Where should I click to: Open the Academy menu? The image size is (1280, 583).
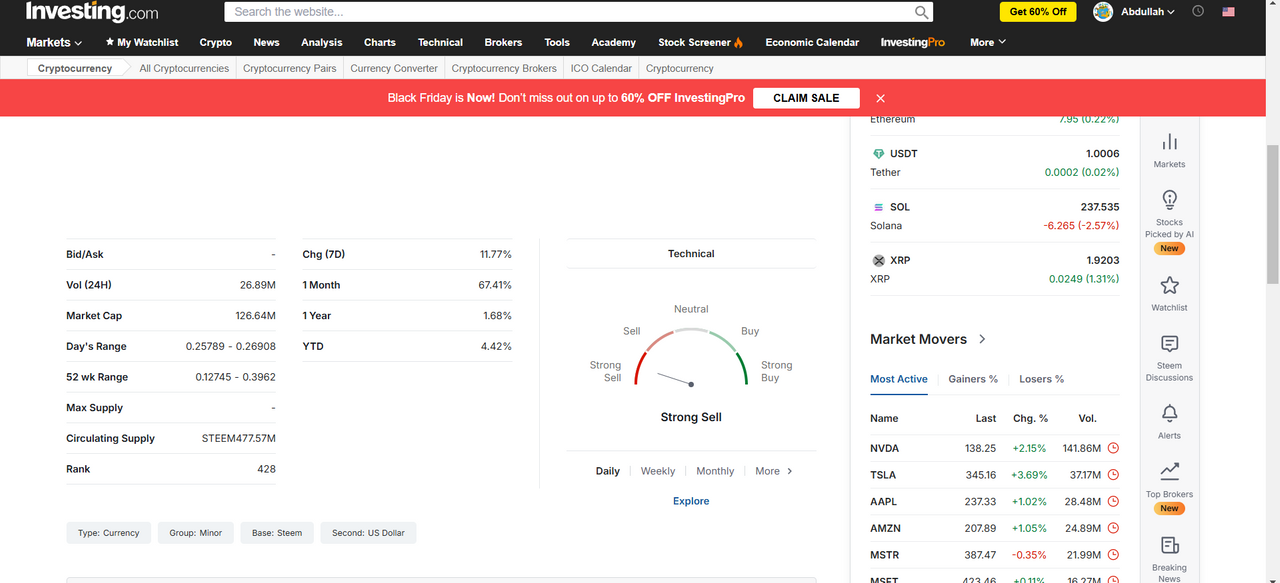click(x=613, y=42)
